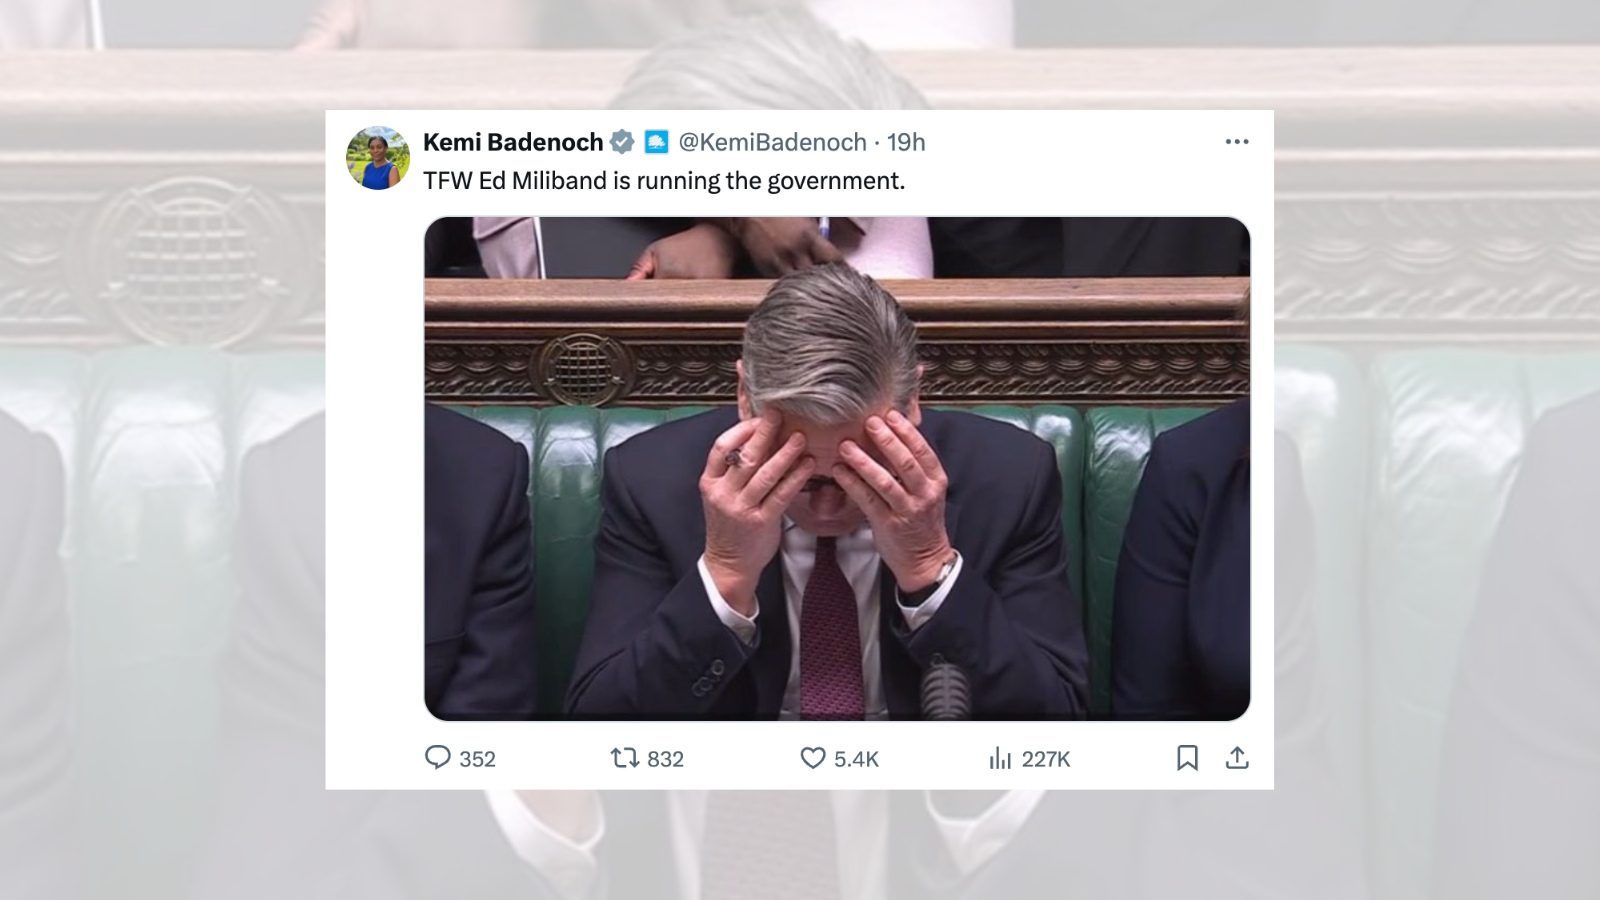1600x900 pixels.
Task: Click the 19h timestamp
Action: tap(906, 142)
